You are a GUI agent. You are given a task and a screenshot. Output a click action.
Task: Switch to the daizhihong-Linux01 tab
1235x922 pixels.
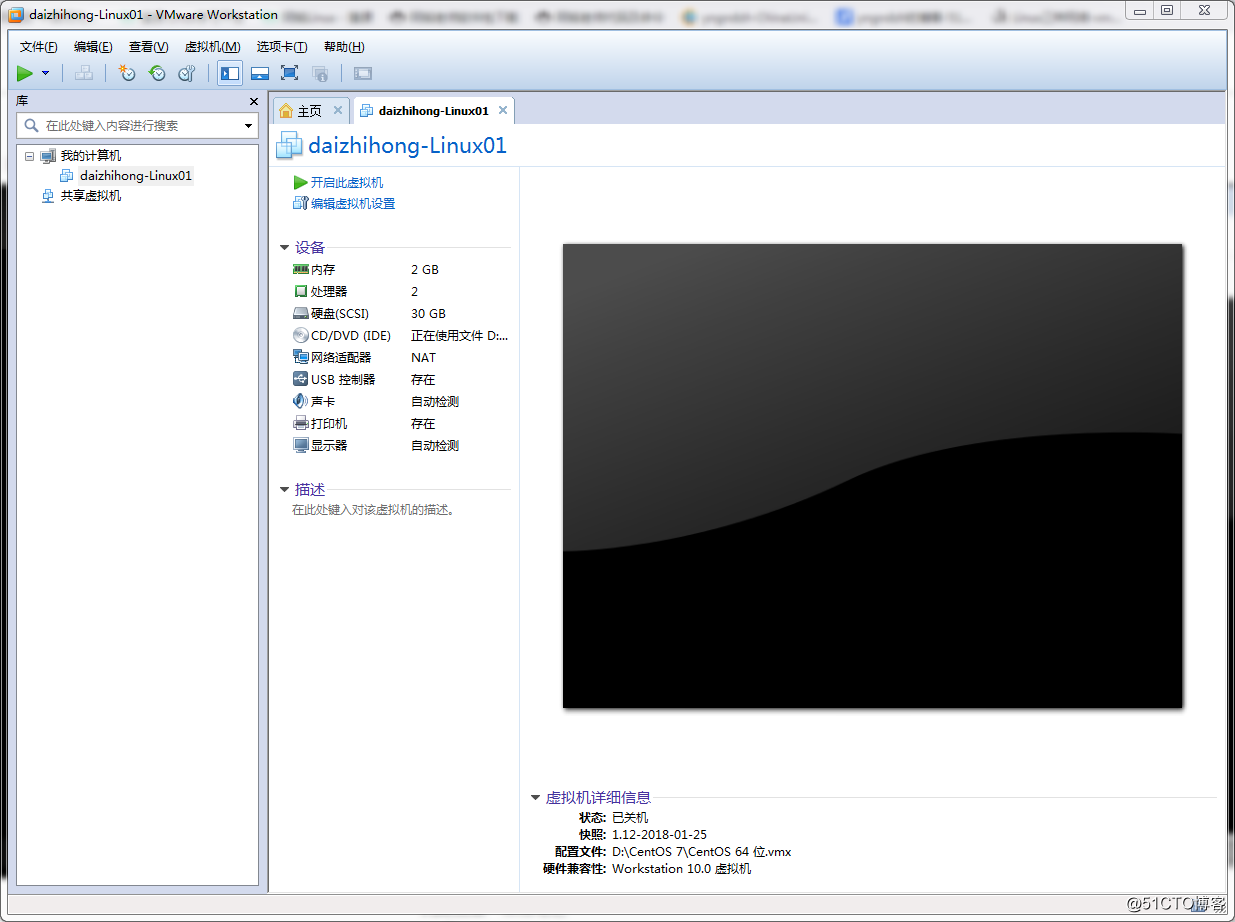(x=434, y=111)
